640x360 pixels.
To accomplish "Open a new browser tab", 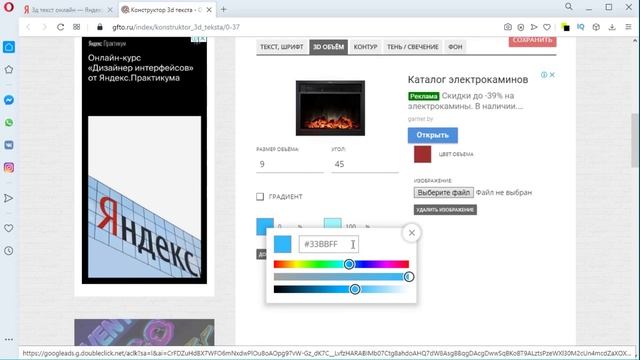I will (223, 9).
